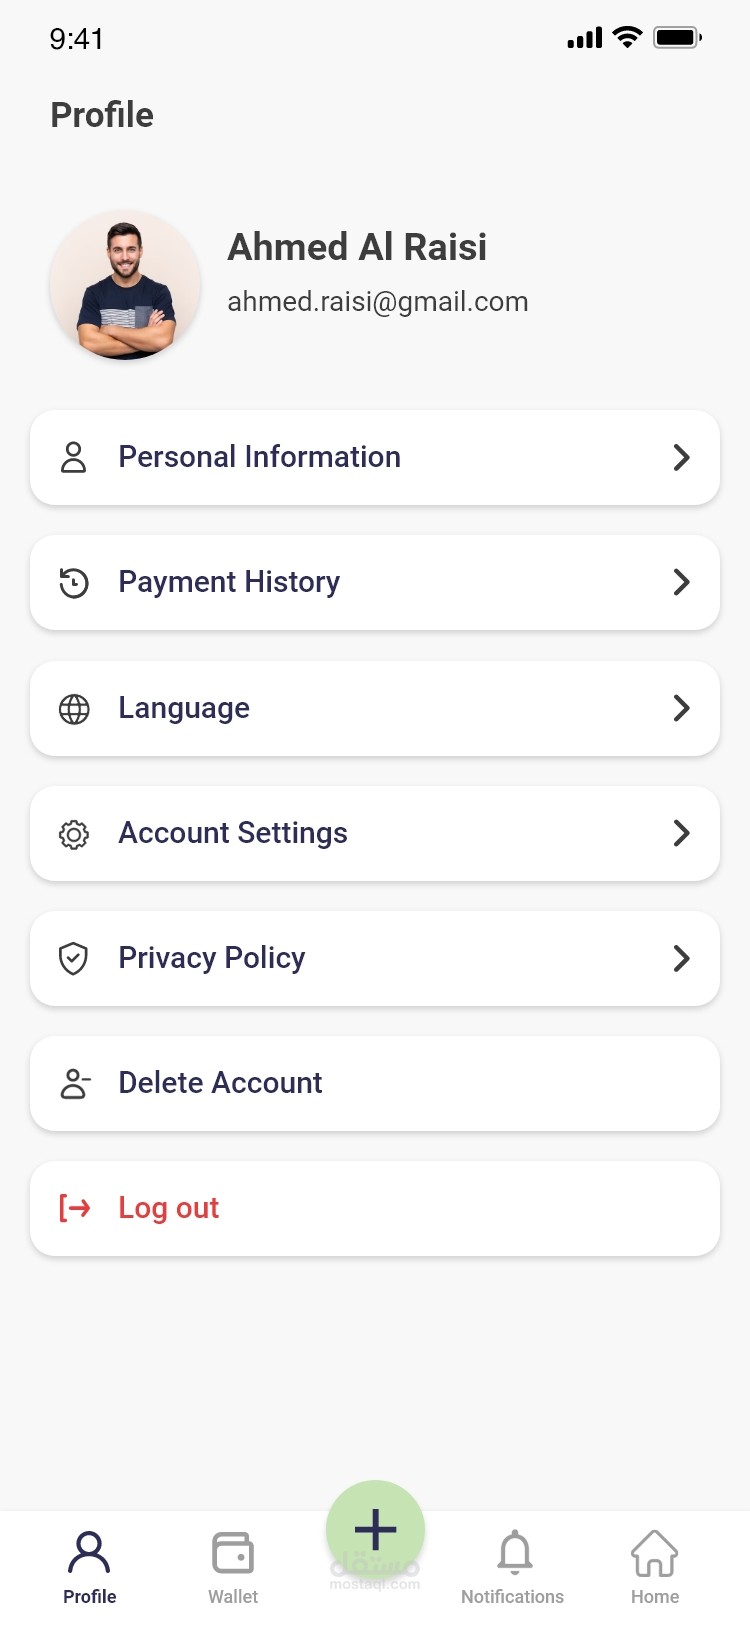
Task: Click the shield icon for Privacy Policy
Action: point(74,959)
